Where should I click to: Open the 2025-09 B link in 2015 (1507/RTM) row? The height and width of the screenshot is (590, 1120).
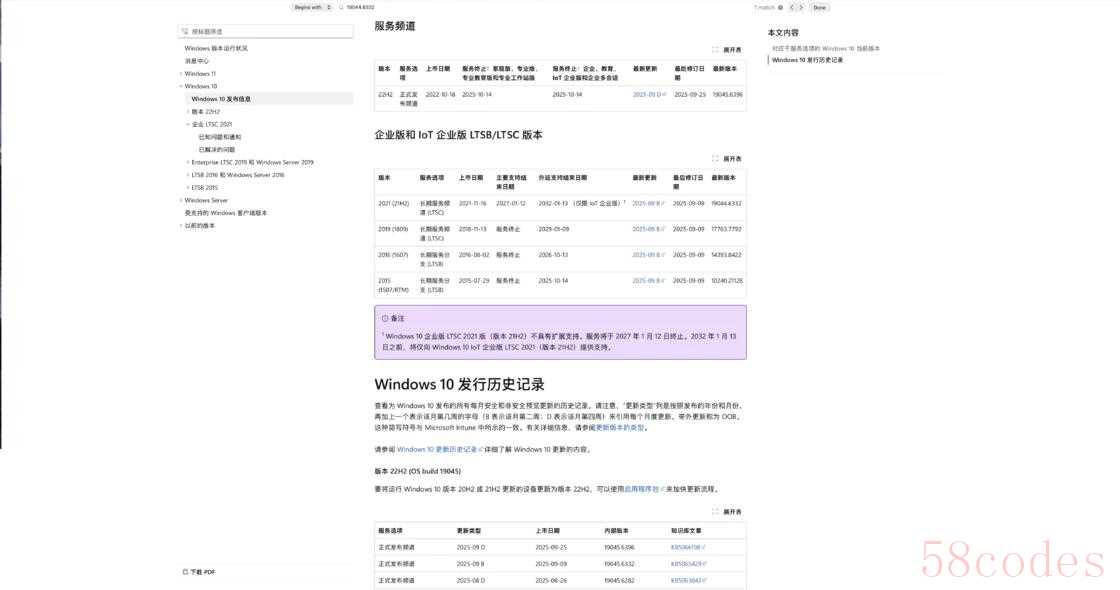(x=649, y=281)
